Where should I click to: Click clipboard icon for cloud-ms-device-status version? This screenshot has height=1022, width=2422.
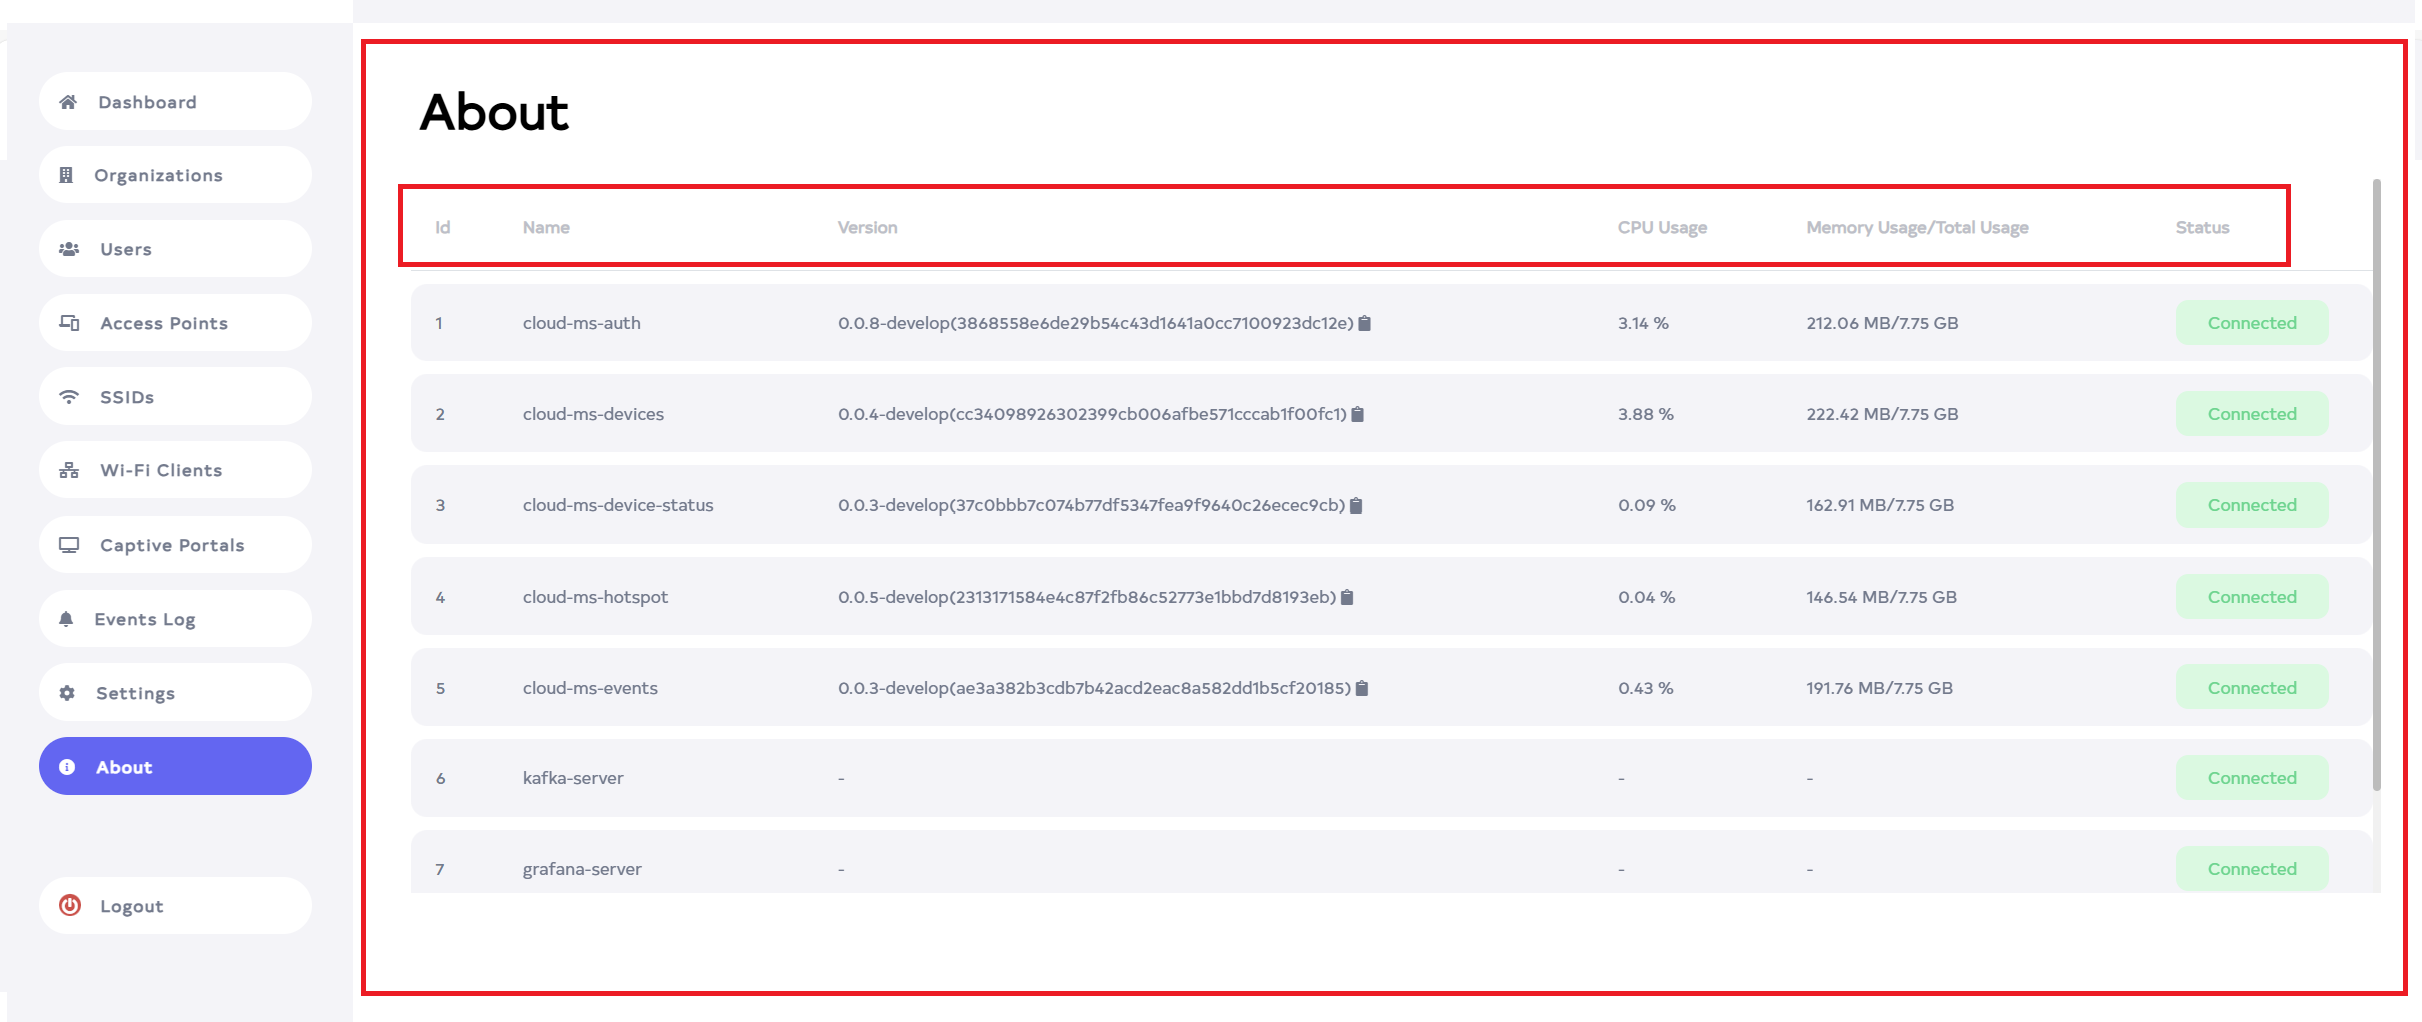1356,505
